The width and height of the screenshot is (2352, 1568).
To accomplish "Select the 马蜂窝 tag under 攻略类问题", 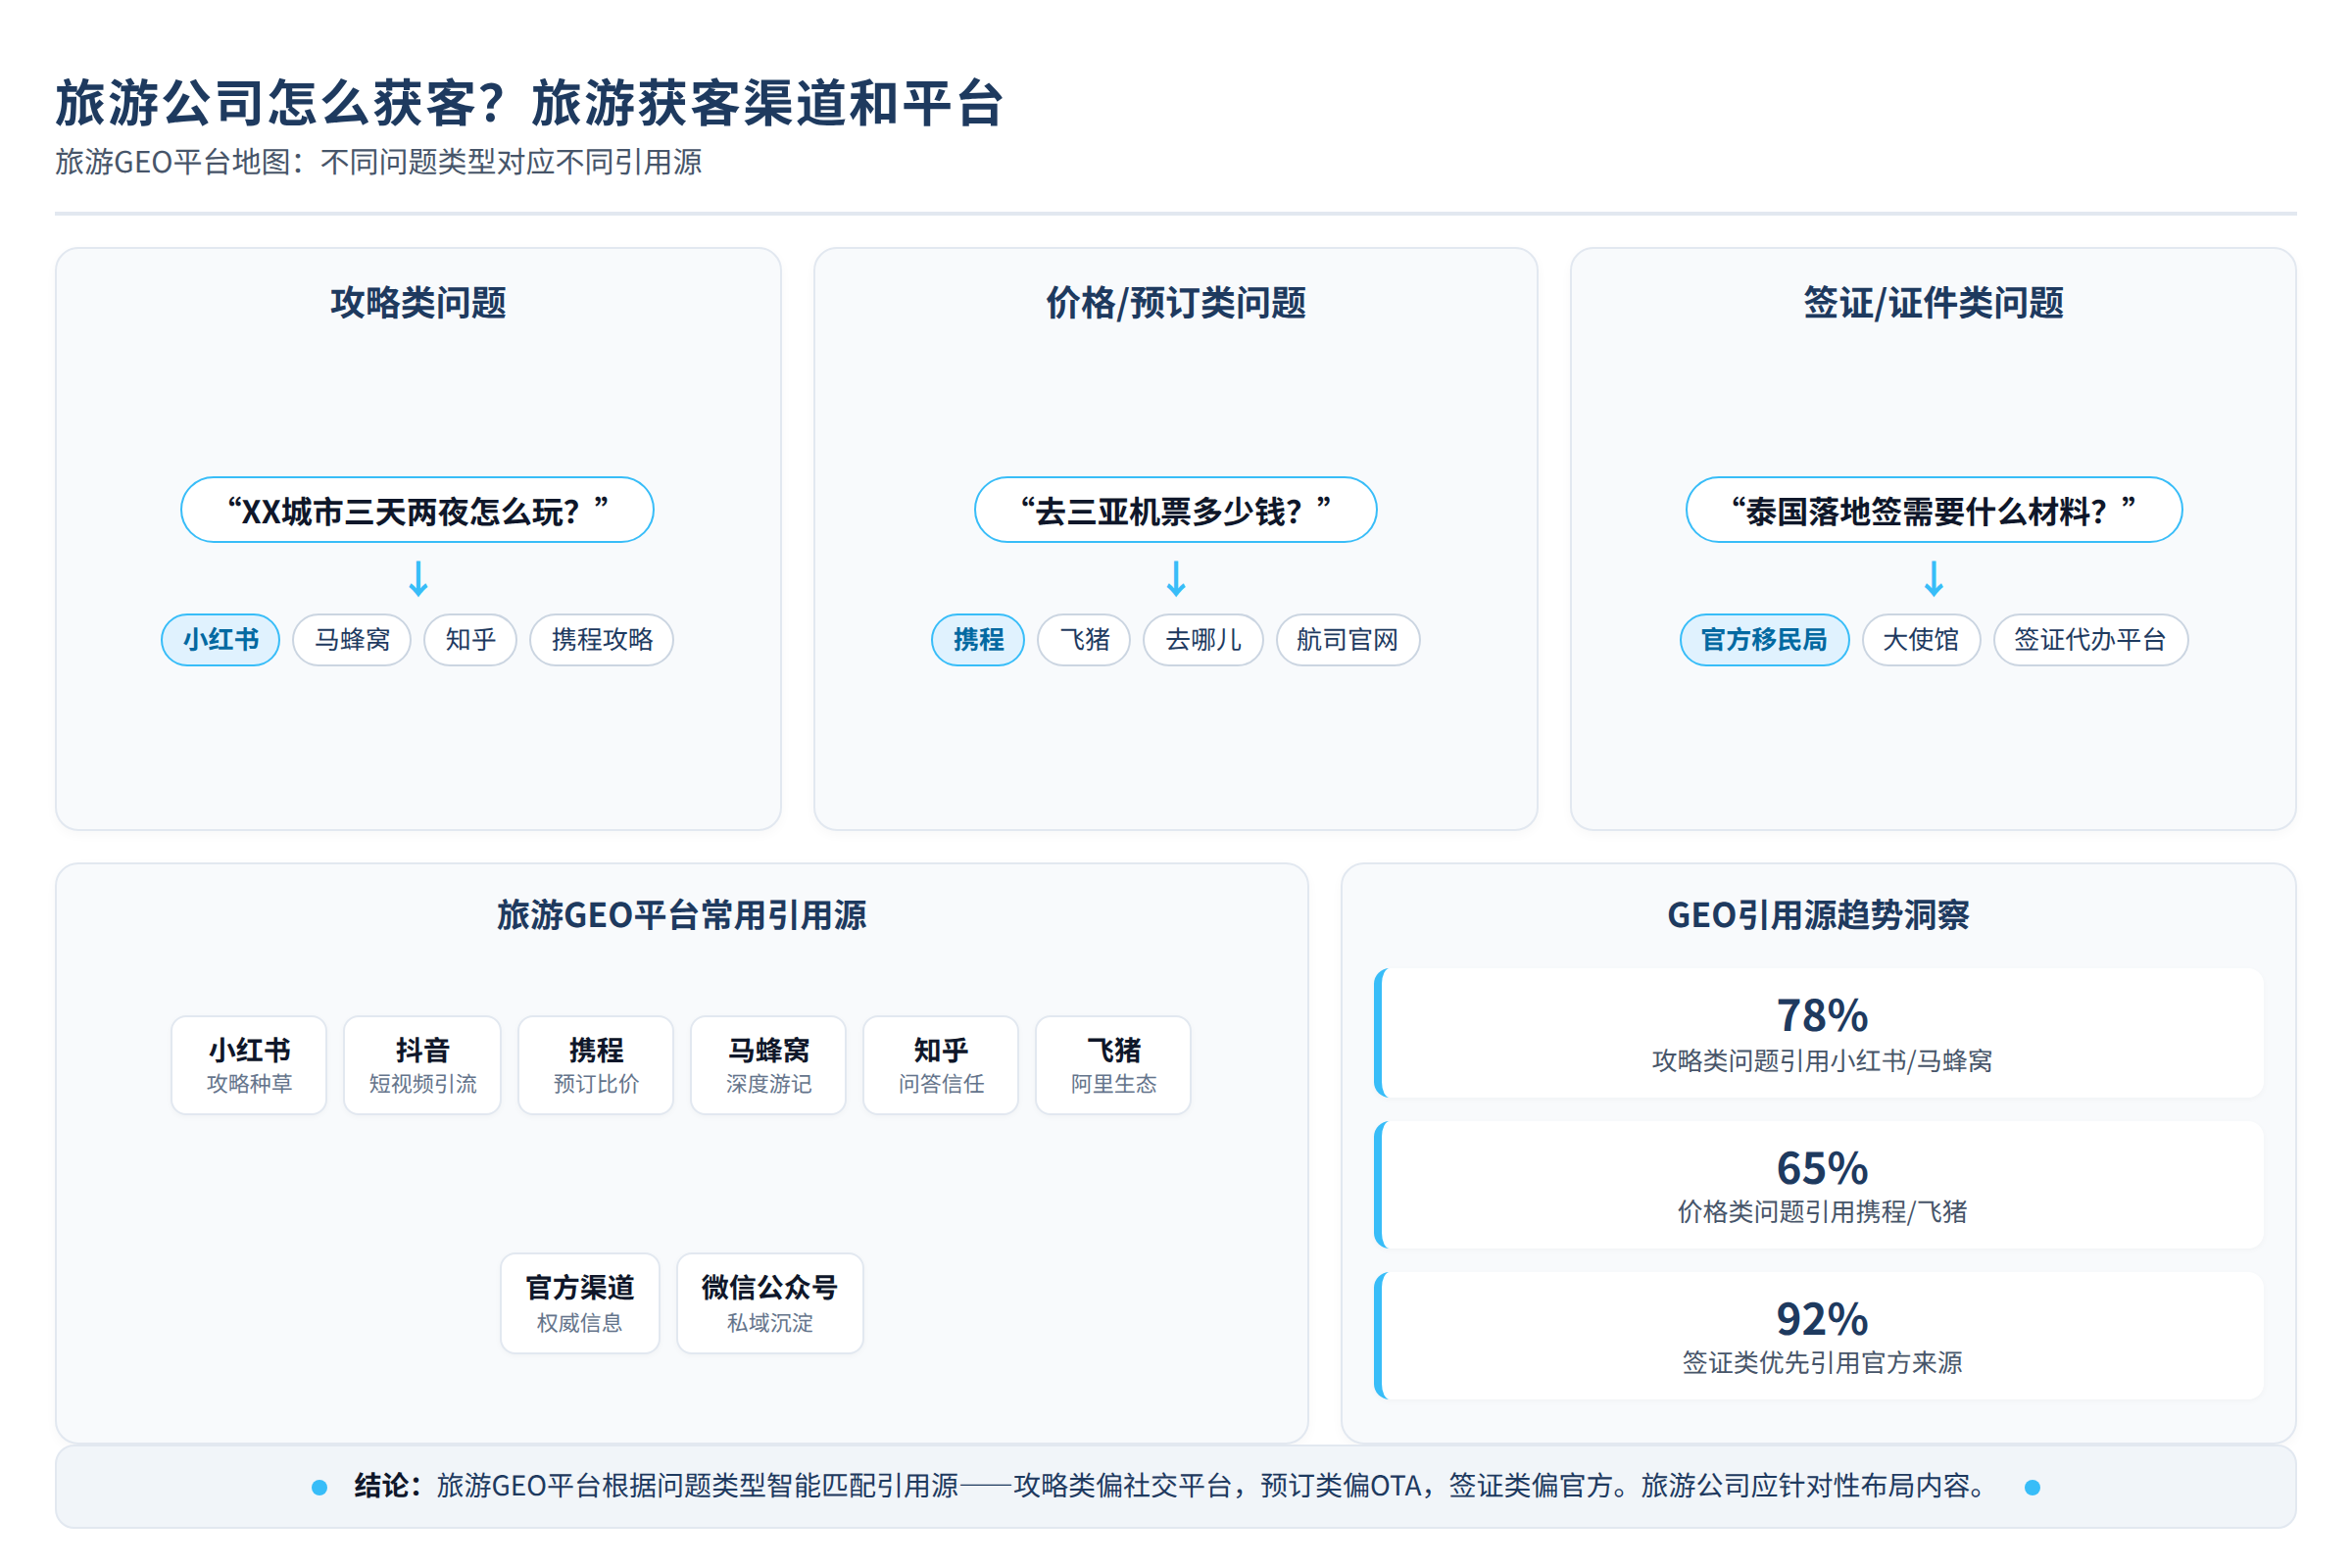I will click(x=352, y=640).
